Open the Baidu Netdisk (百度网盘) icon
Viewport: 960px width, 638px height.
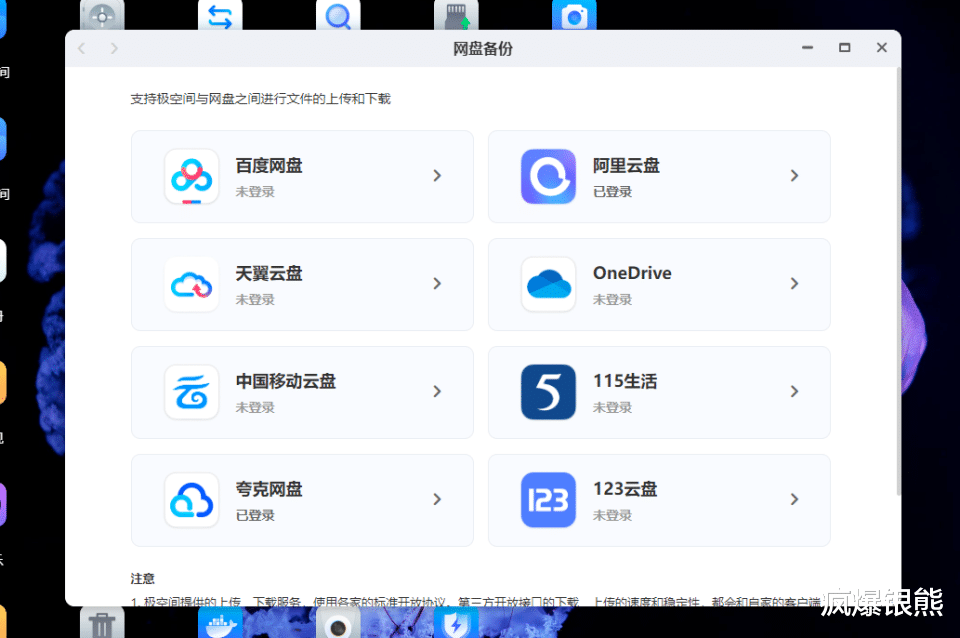click(192, 176)
